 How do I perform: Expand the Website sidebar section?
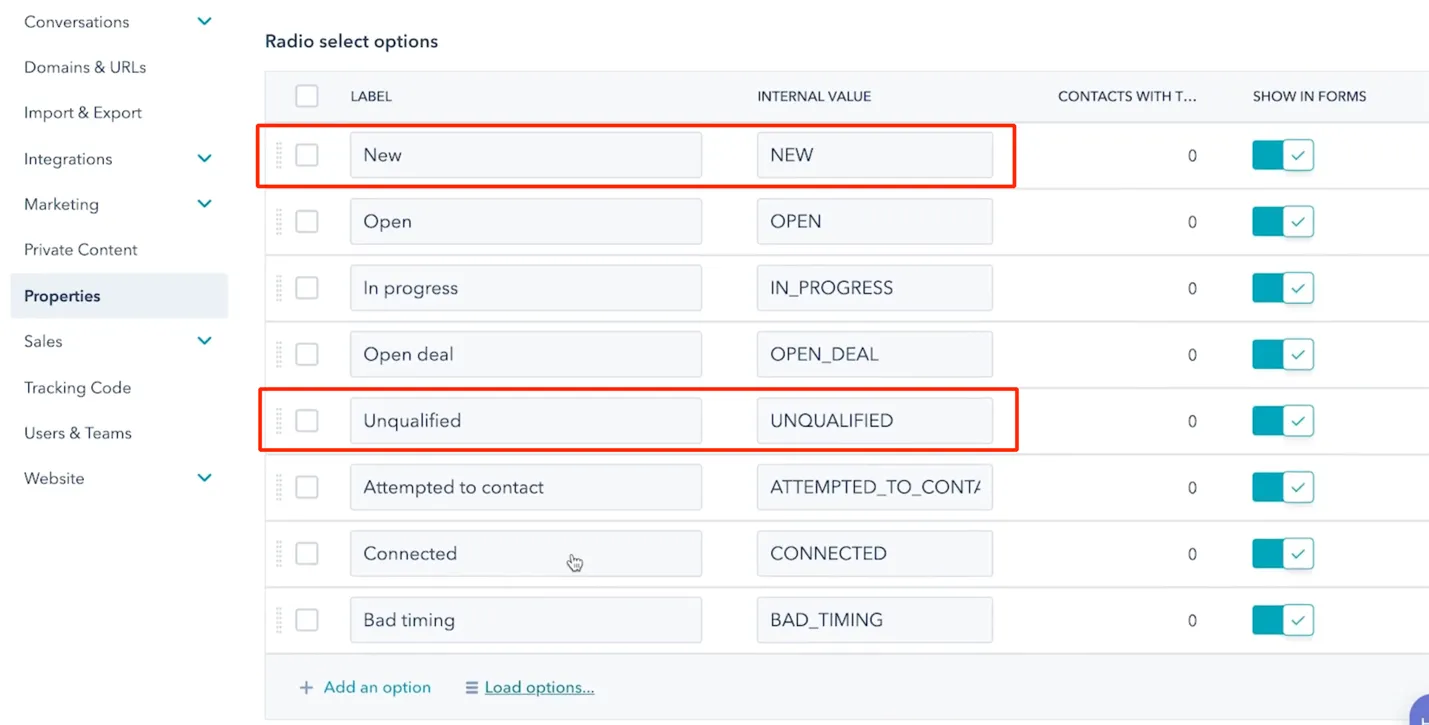(204, 478)
